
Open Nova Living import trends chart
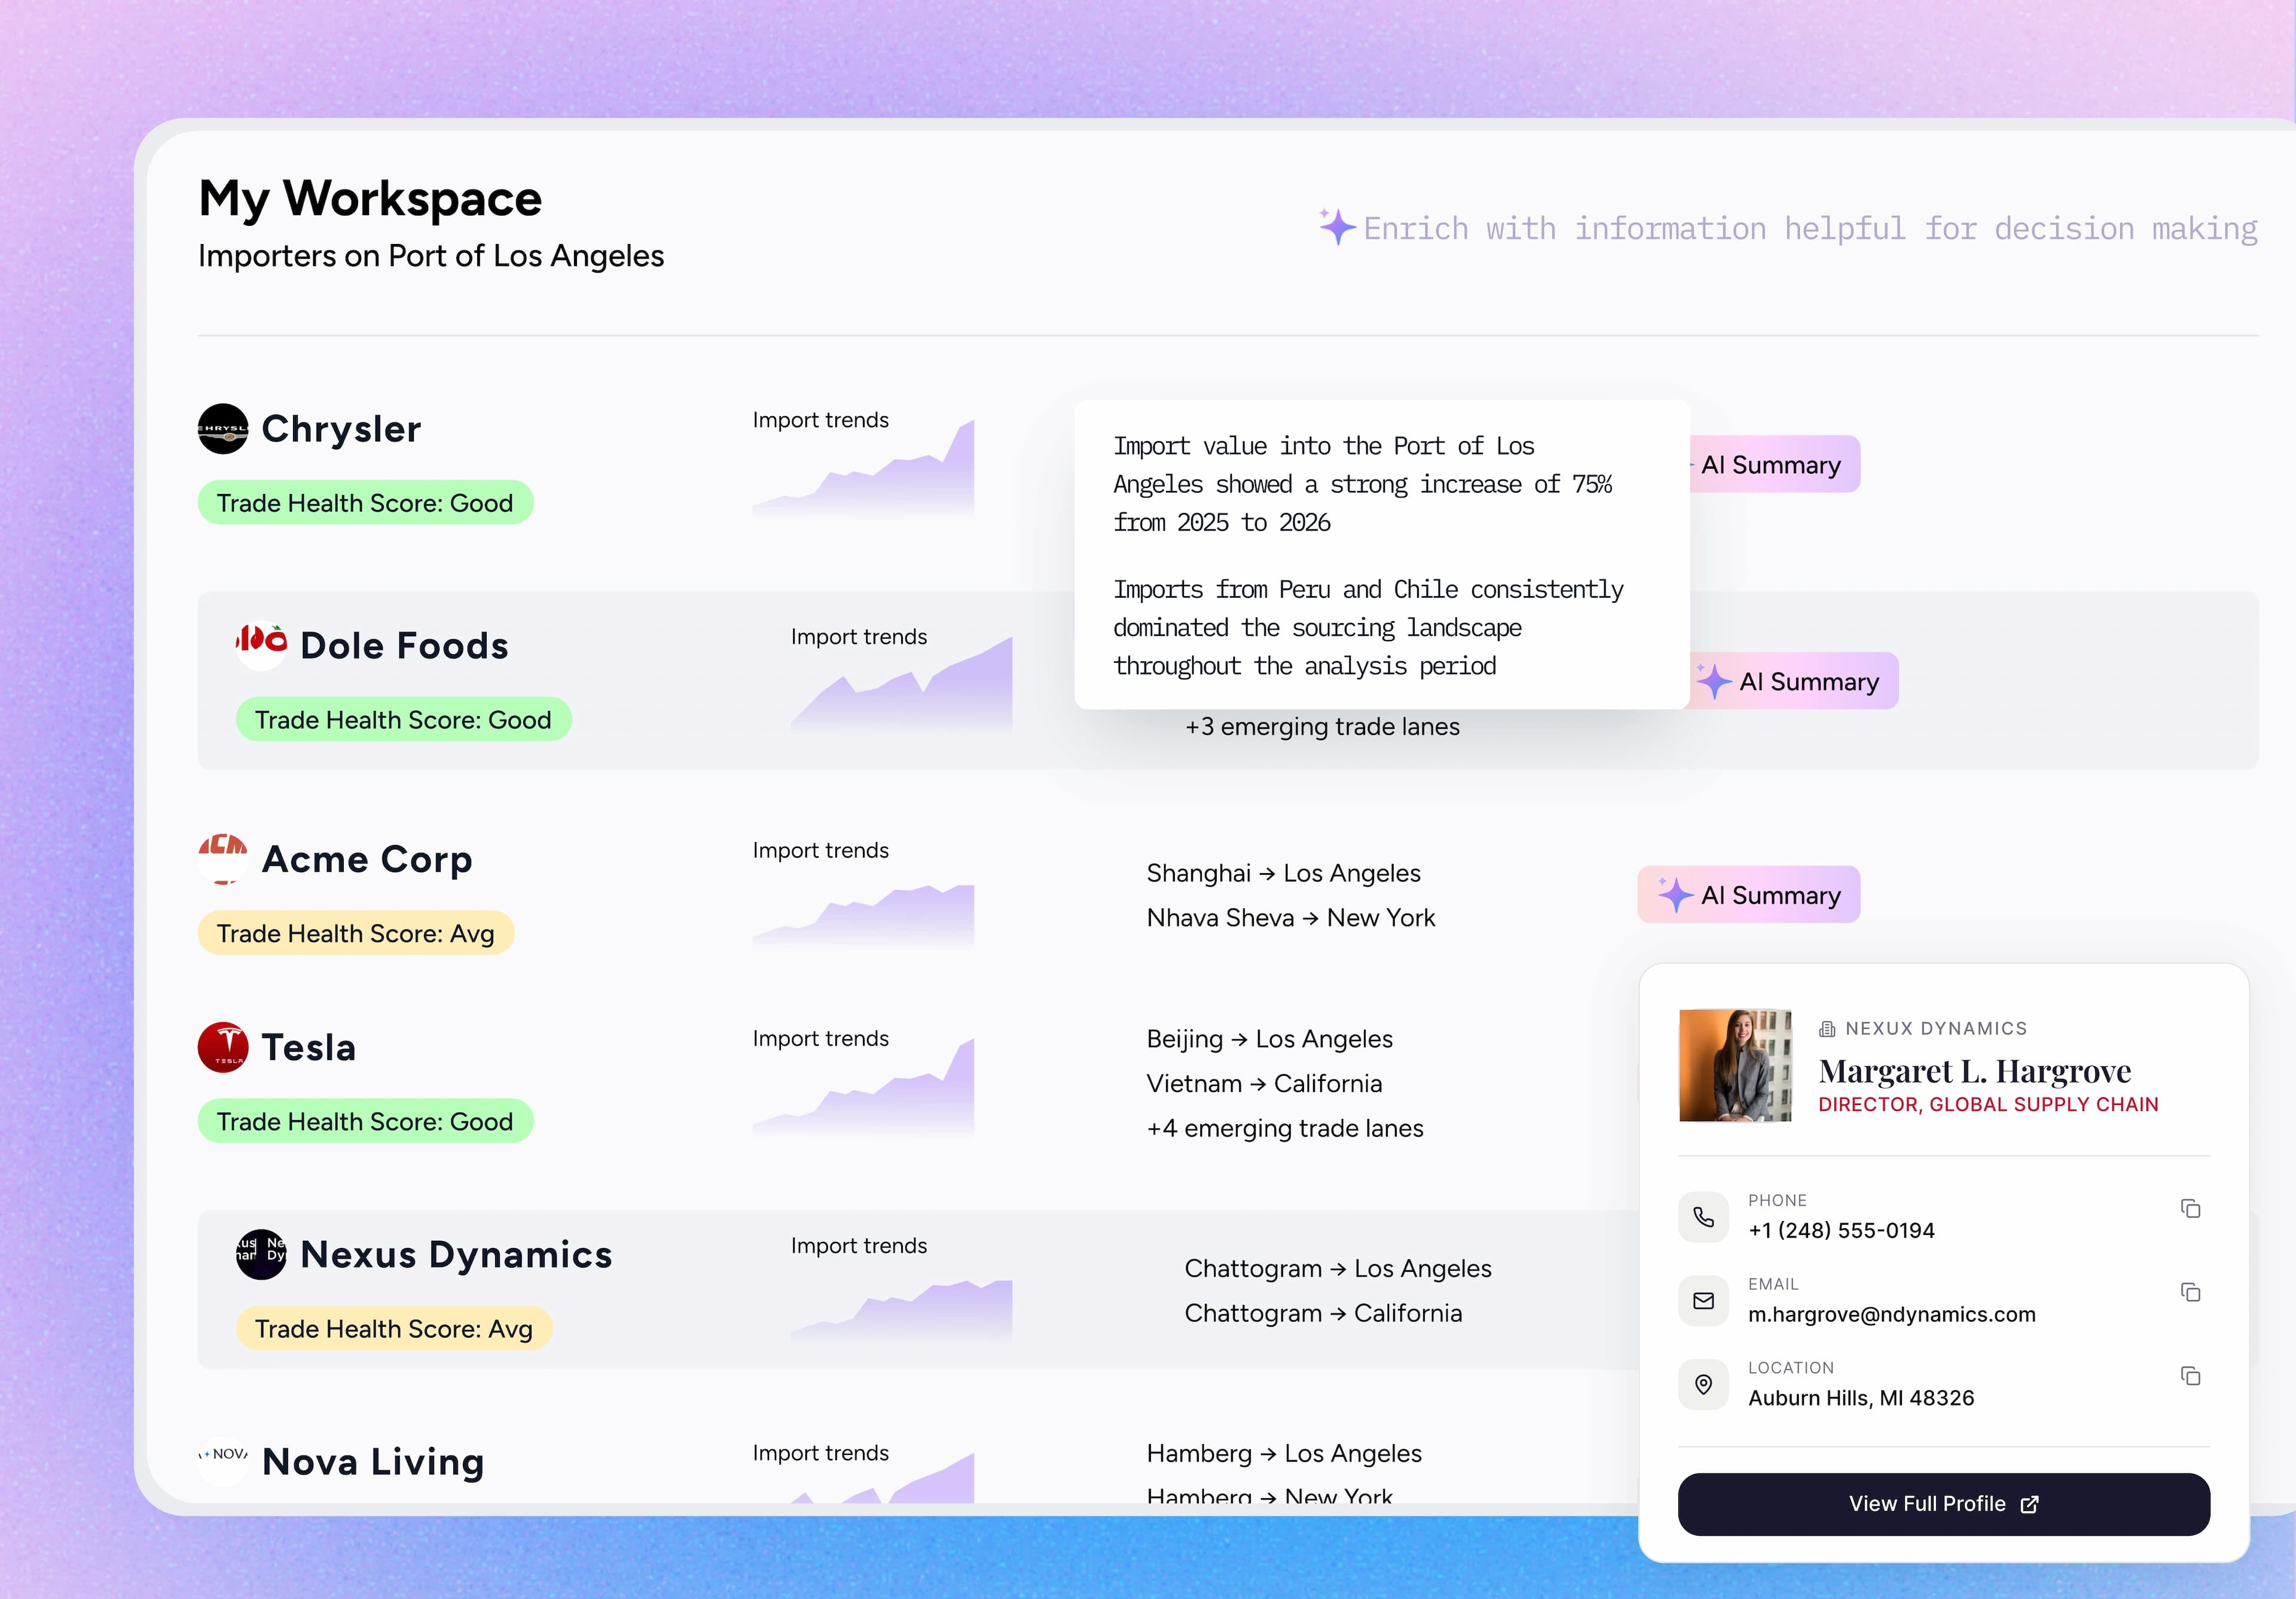click(x=863, y=1477)
